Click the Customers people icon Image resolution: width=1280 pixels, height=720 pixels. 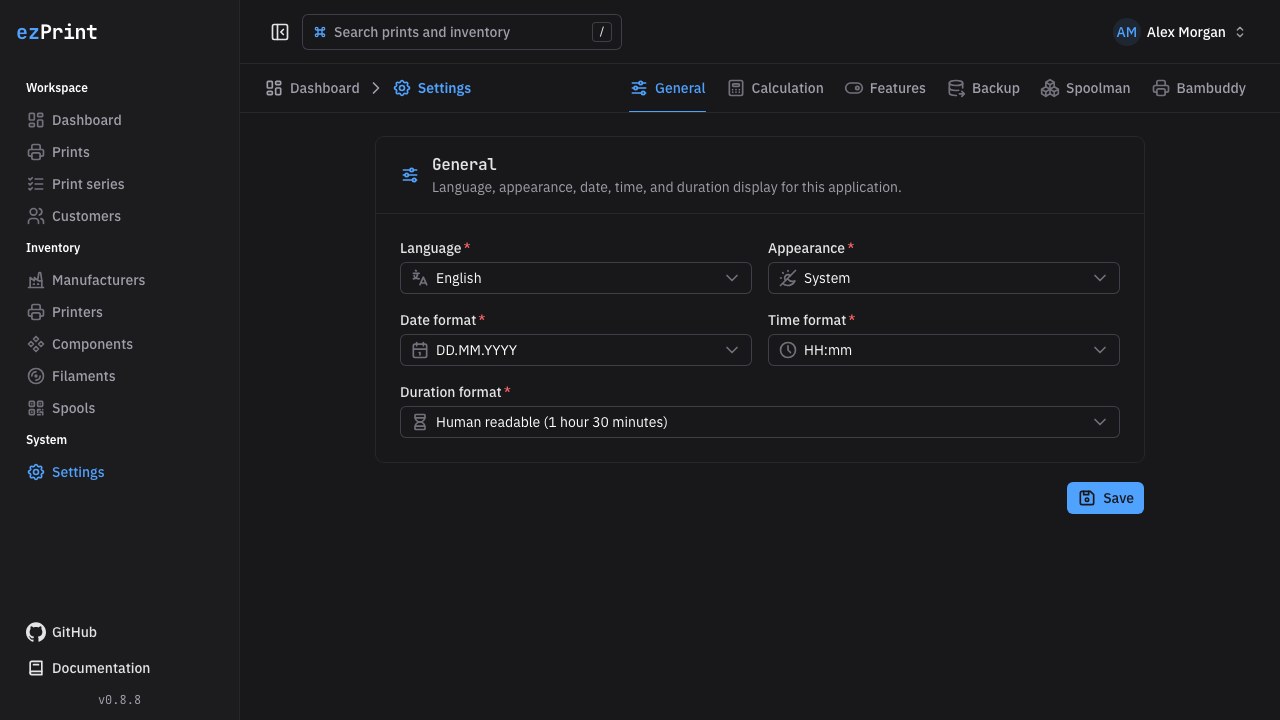pyautogui.click(x=36, y=216)
